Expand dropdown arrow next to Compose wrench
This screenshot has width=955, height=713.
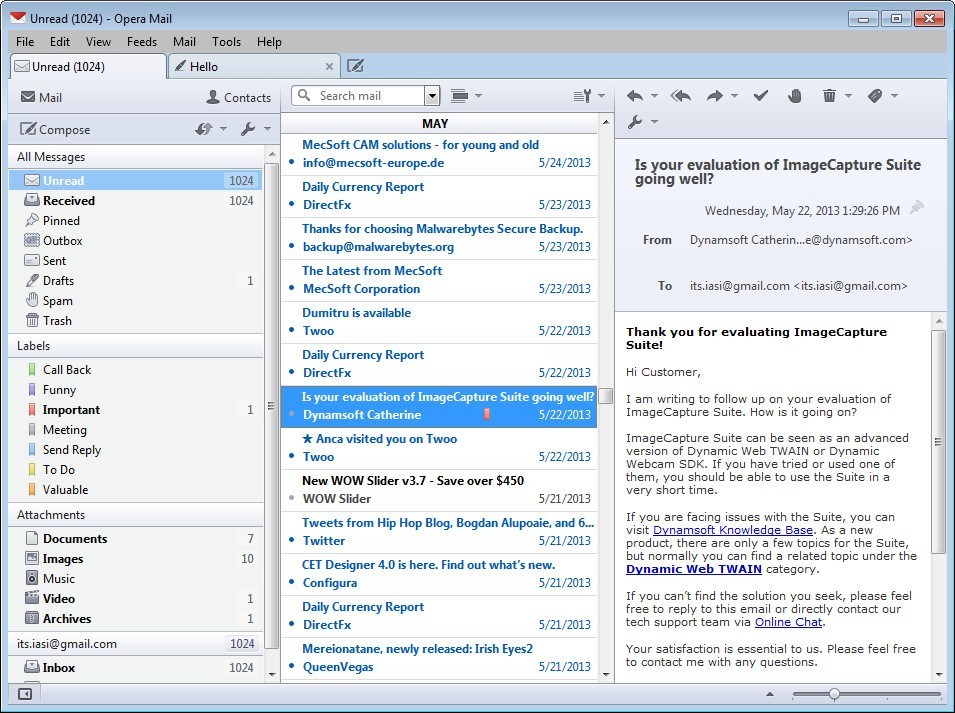267,129
